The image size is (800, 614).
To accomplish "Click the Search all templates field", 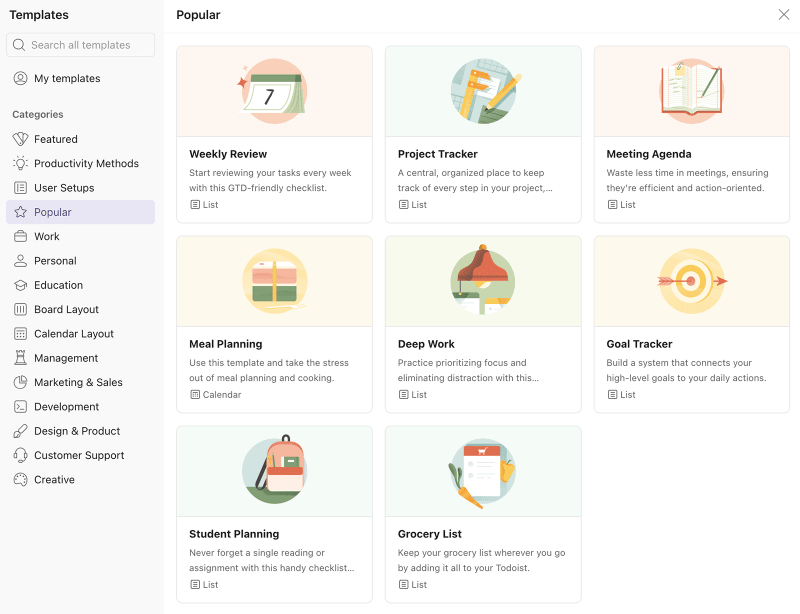I will click(x=80, y=45).
